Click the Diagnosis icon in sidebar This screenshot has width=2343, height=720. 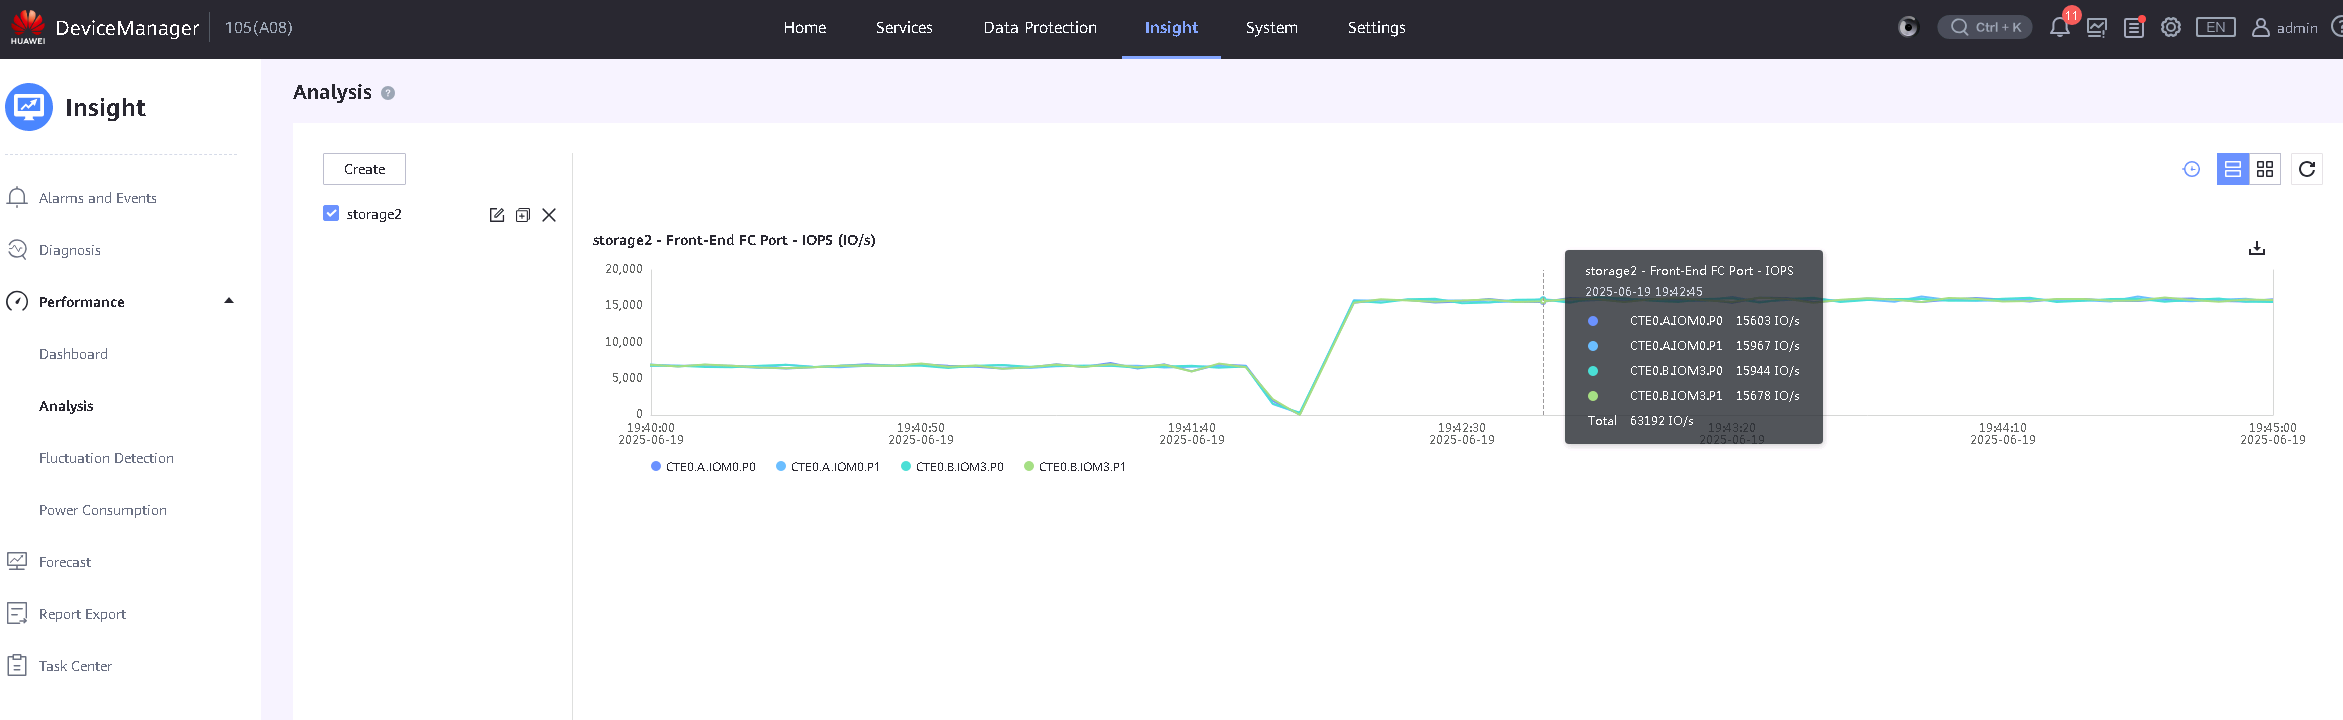(17, 250)
